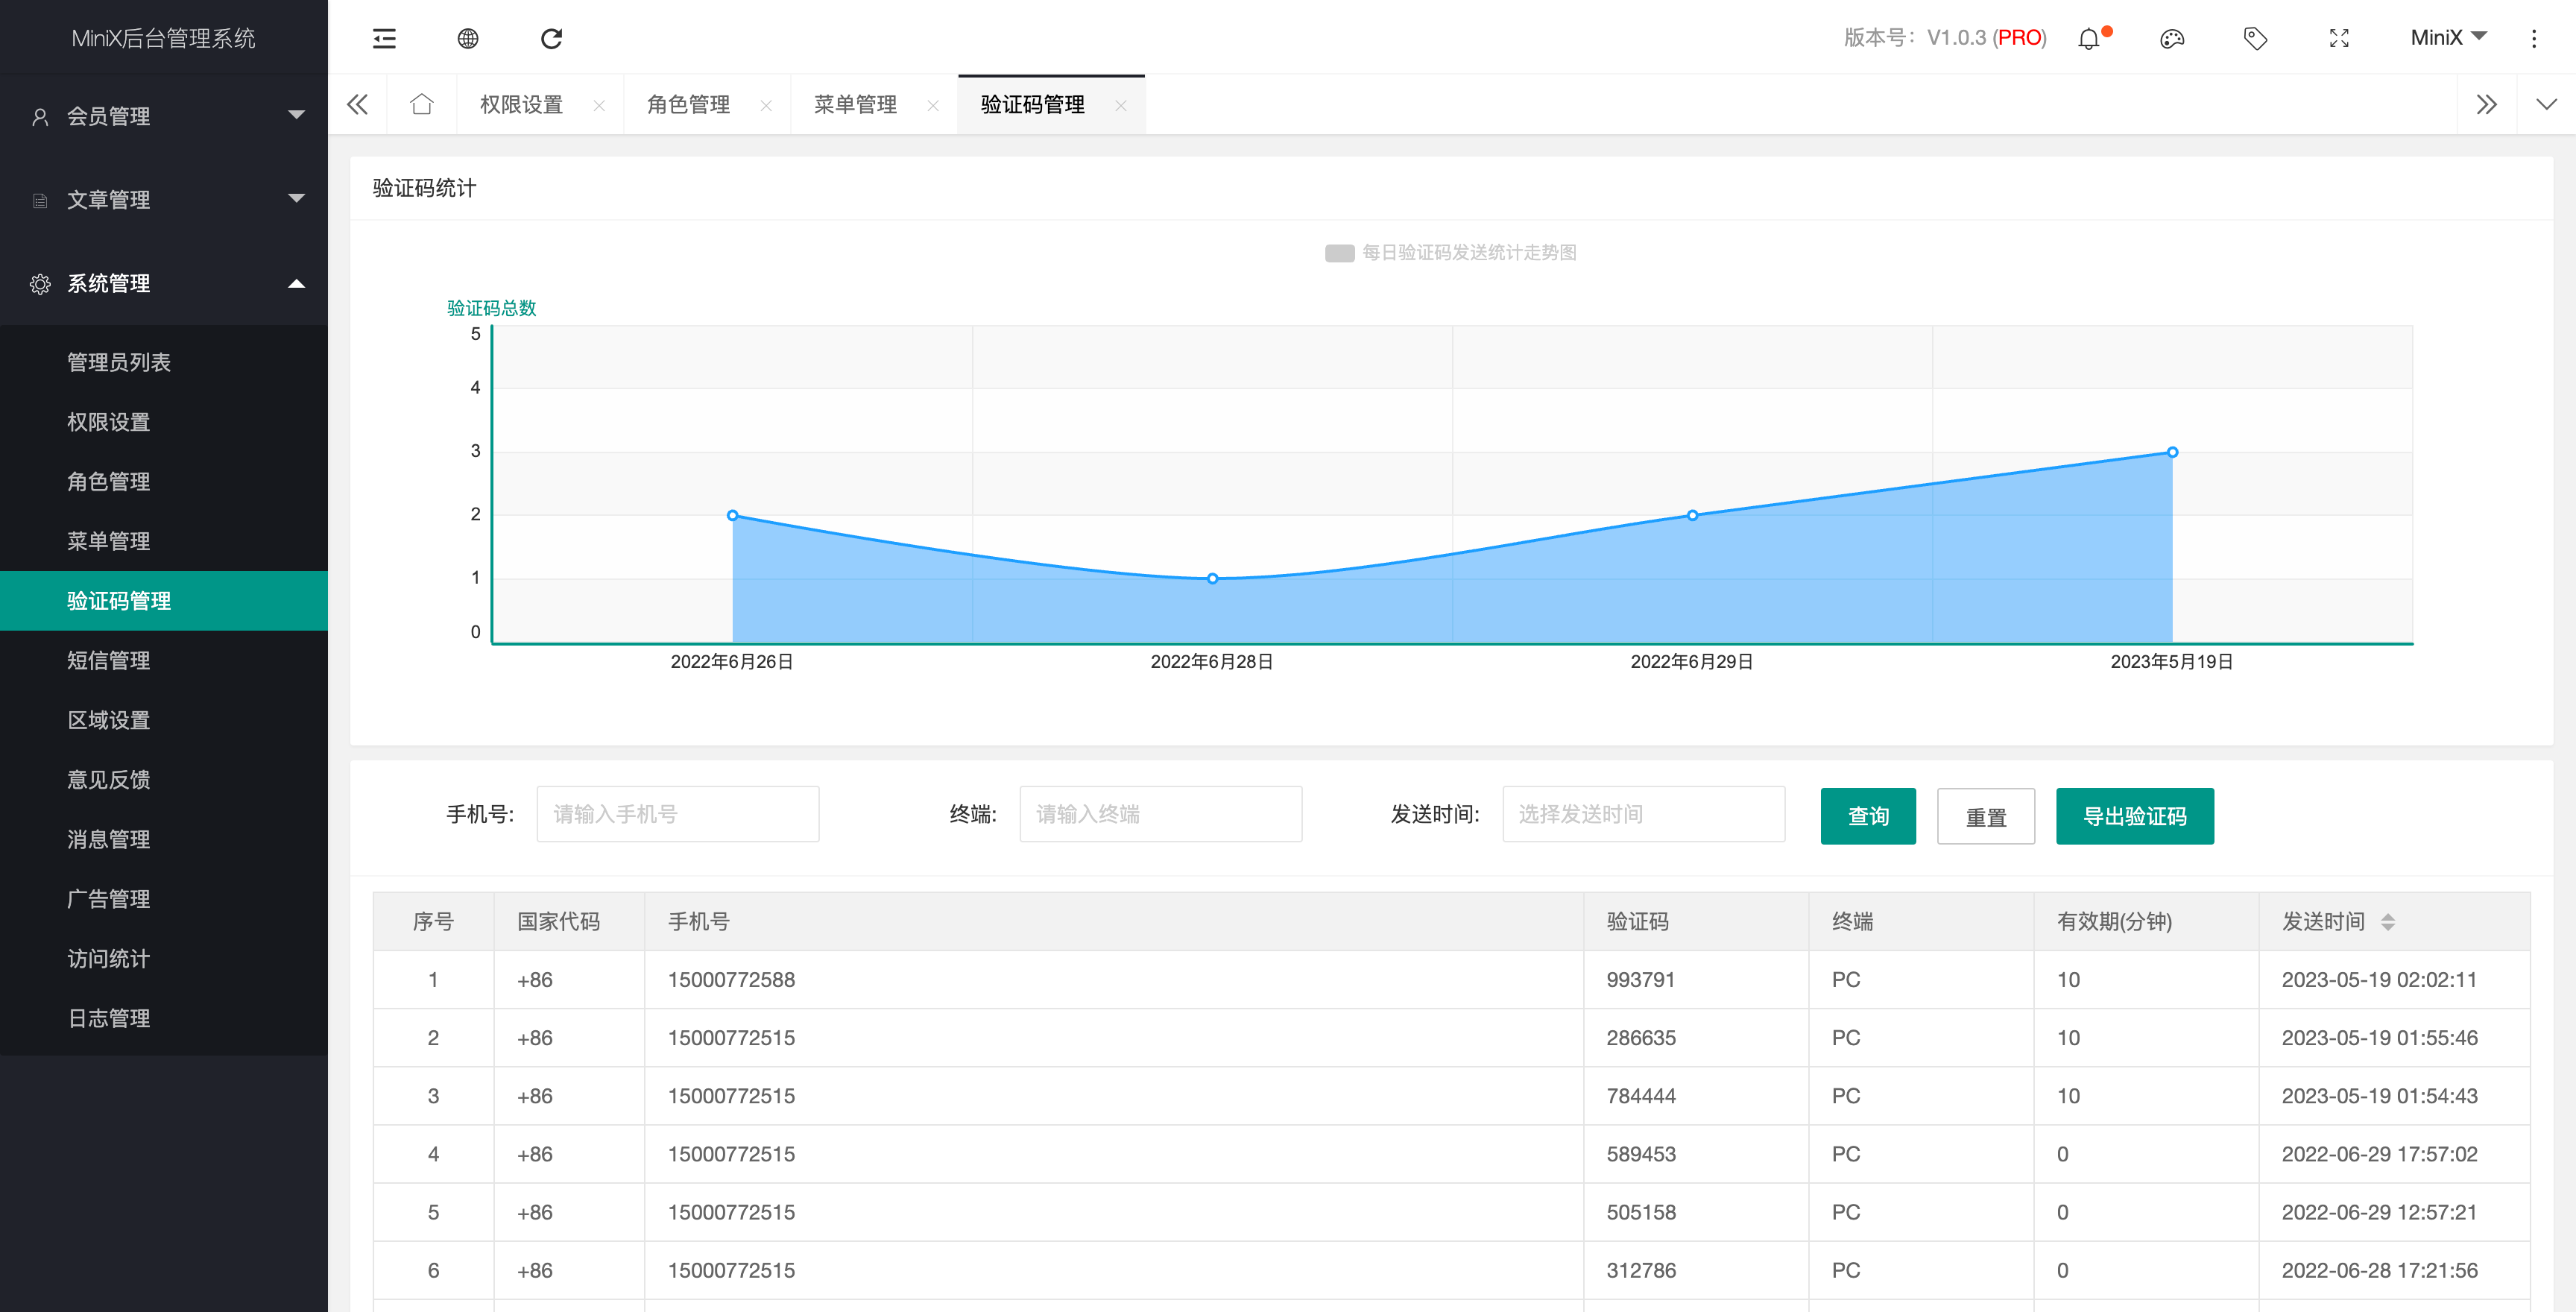2576x1312 pixels.
Task: Expand the 会员管理 sidebar menu
Action: point(164,116)
